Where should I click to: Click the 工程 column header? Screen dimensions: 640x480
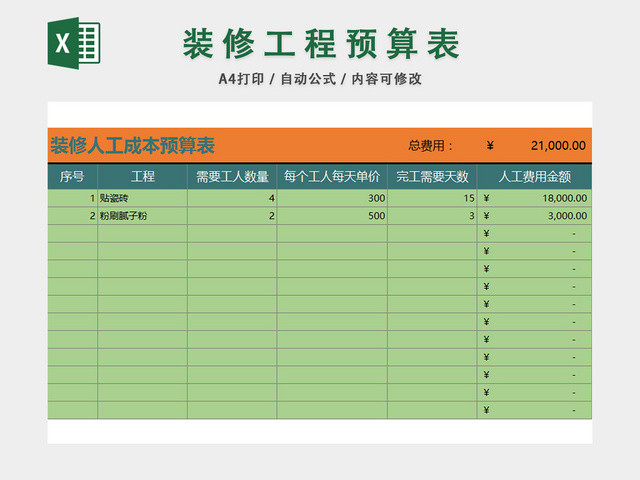point(142,177)
